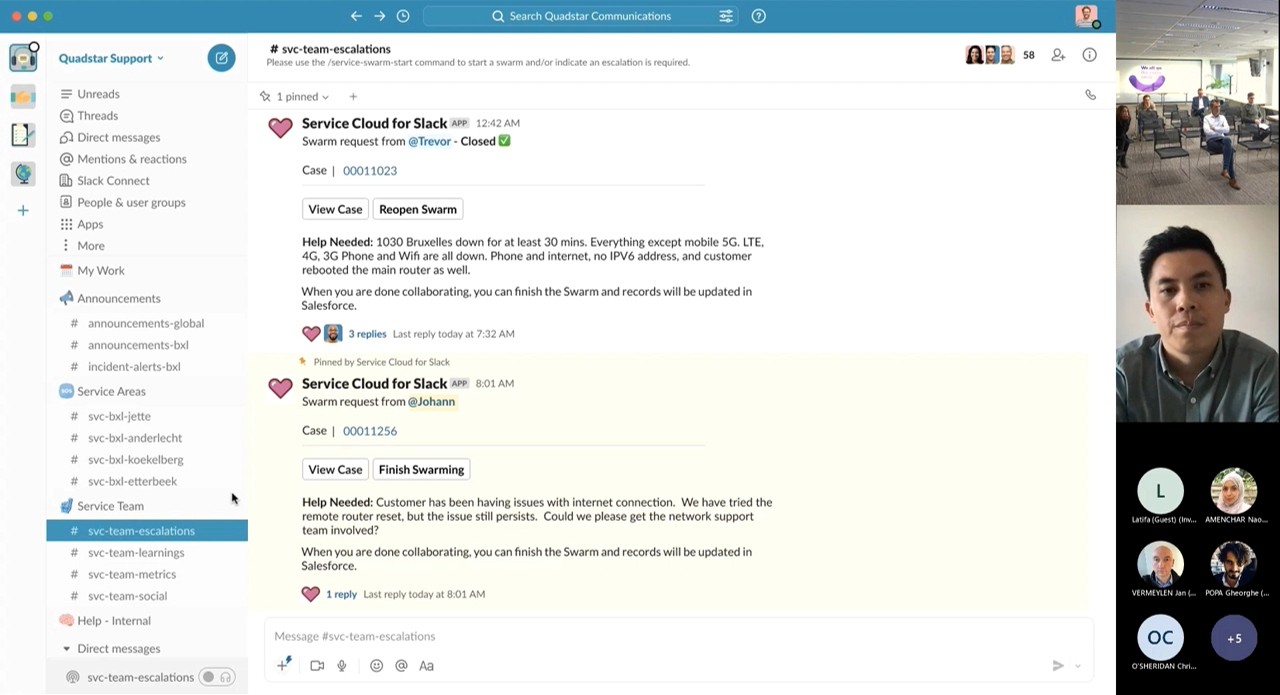Open Apps in sidebar
This screenshot has width=1280, height=695.
click(x=90, y=224)
